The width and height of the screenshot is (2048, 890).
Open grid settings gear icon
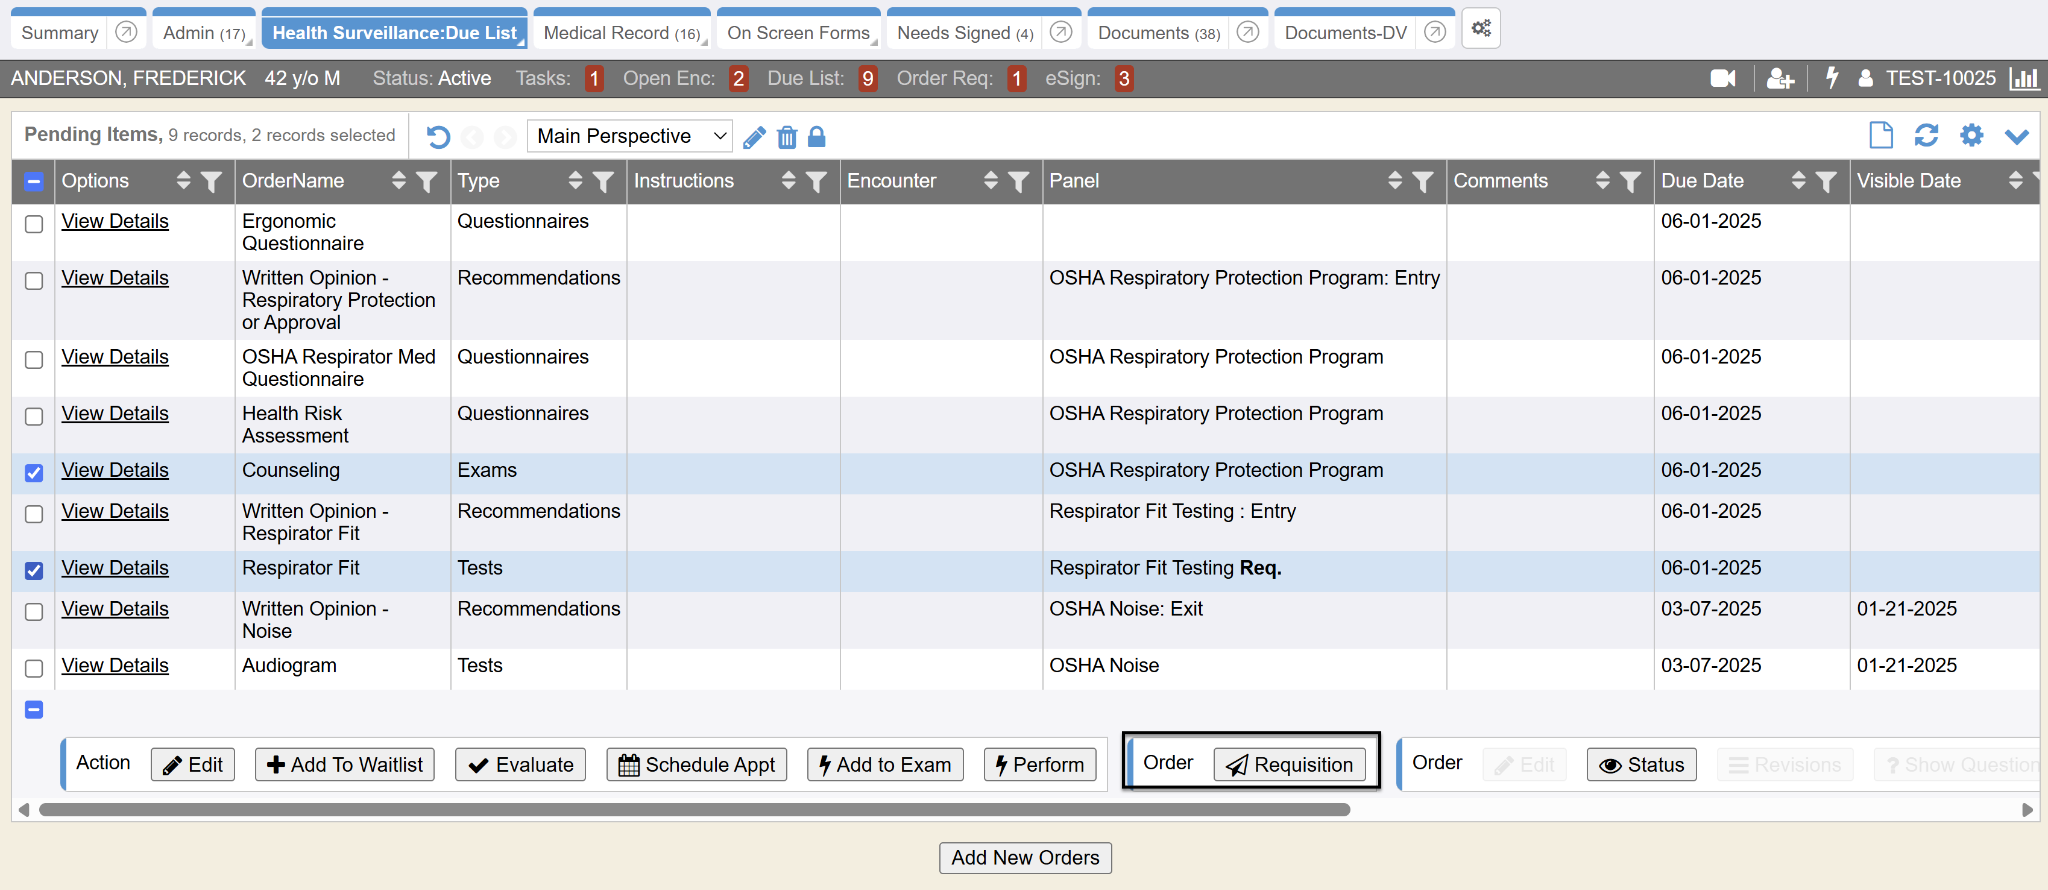pyautogui.click(x=1971, y=135)
